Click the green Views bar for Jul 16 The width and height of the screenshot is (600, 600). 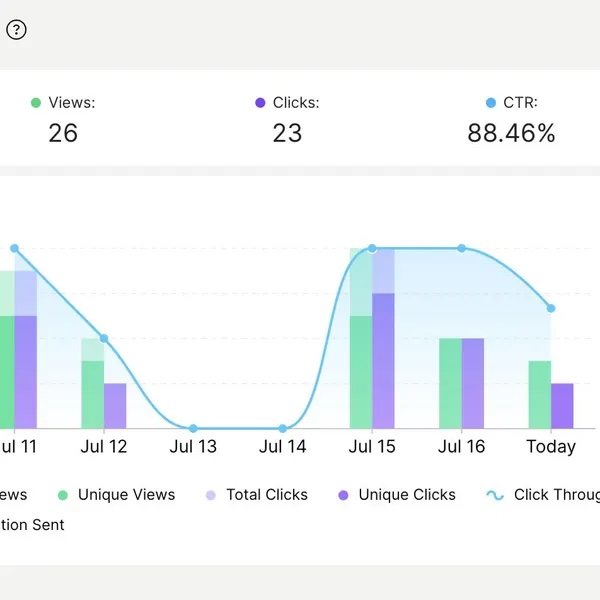point(450,383)
